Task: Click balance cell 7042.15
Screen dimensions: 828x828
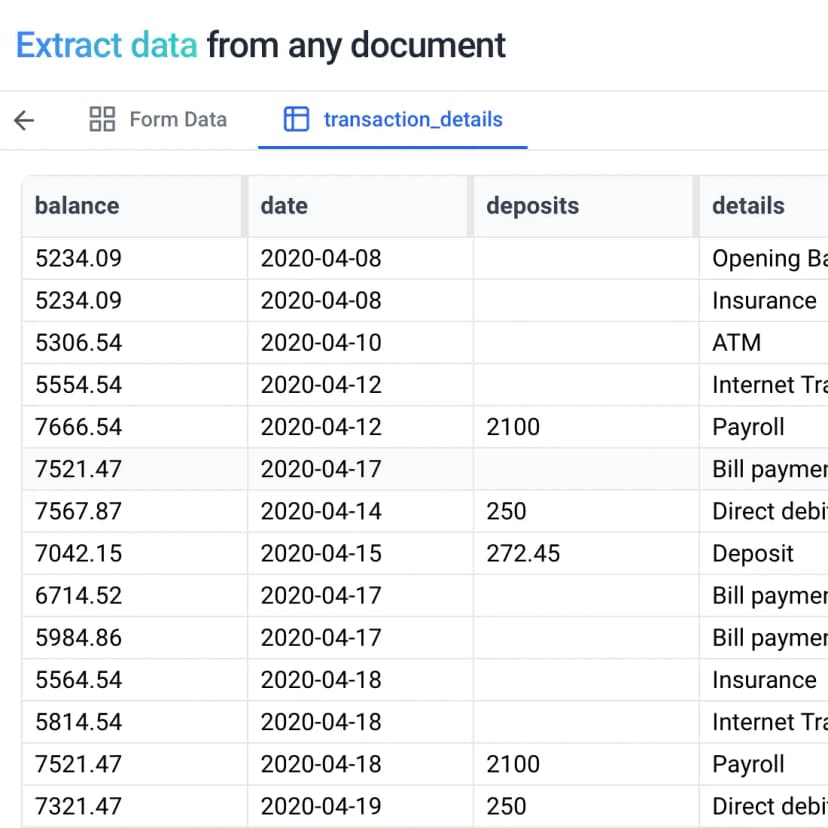Action: pyautogui.click(x=135, y=553)
